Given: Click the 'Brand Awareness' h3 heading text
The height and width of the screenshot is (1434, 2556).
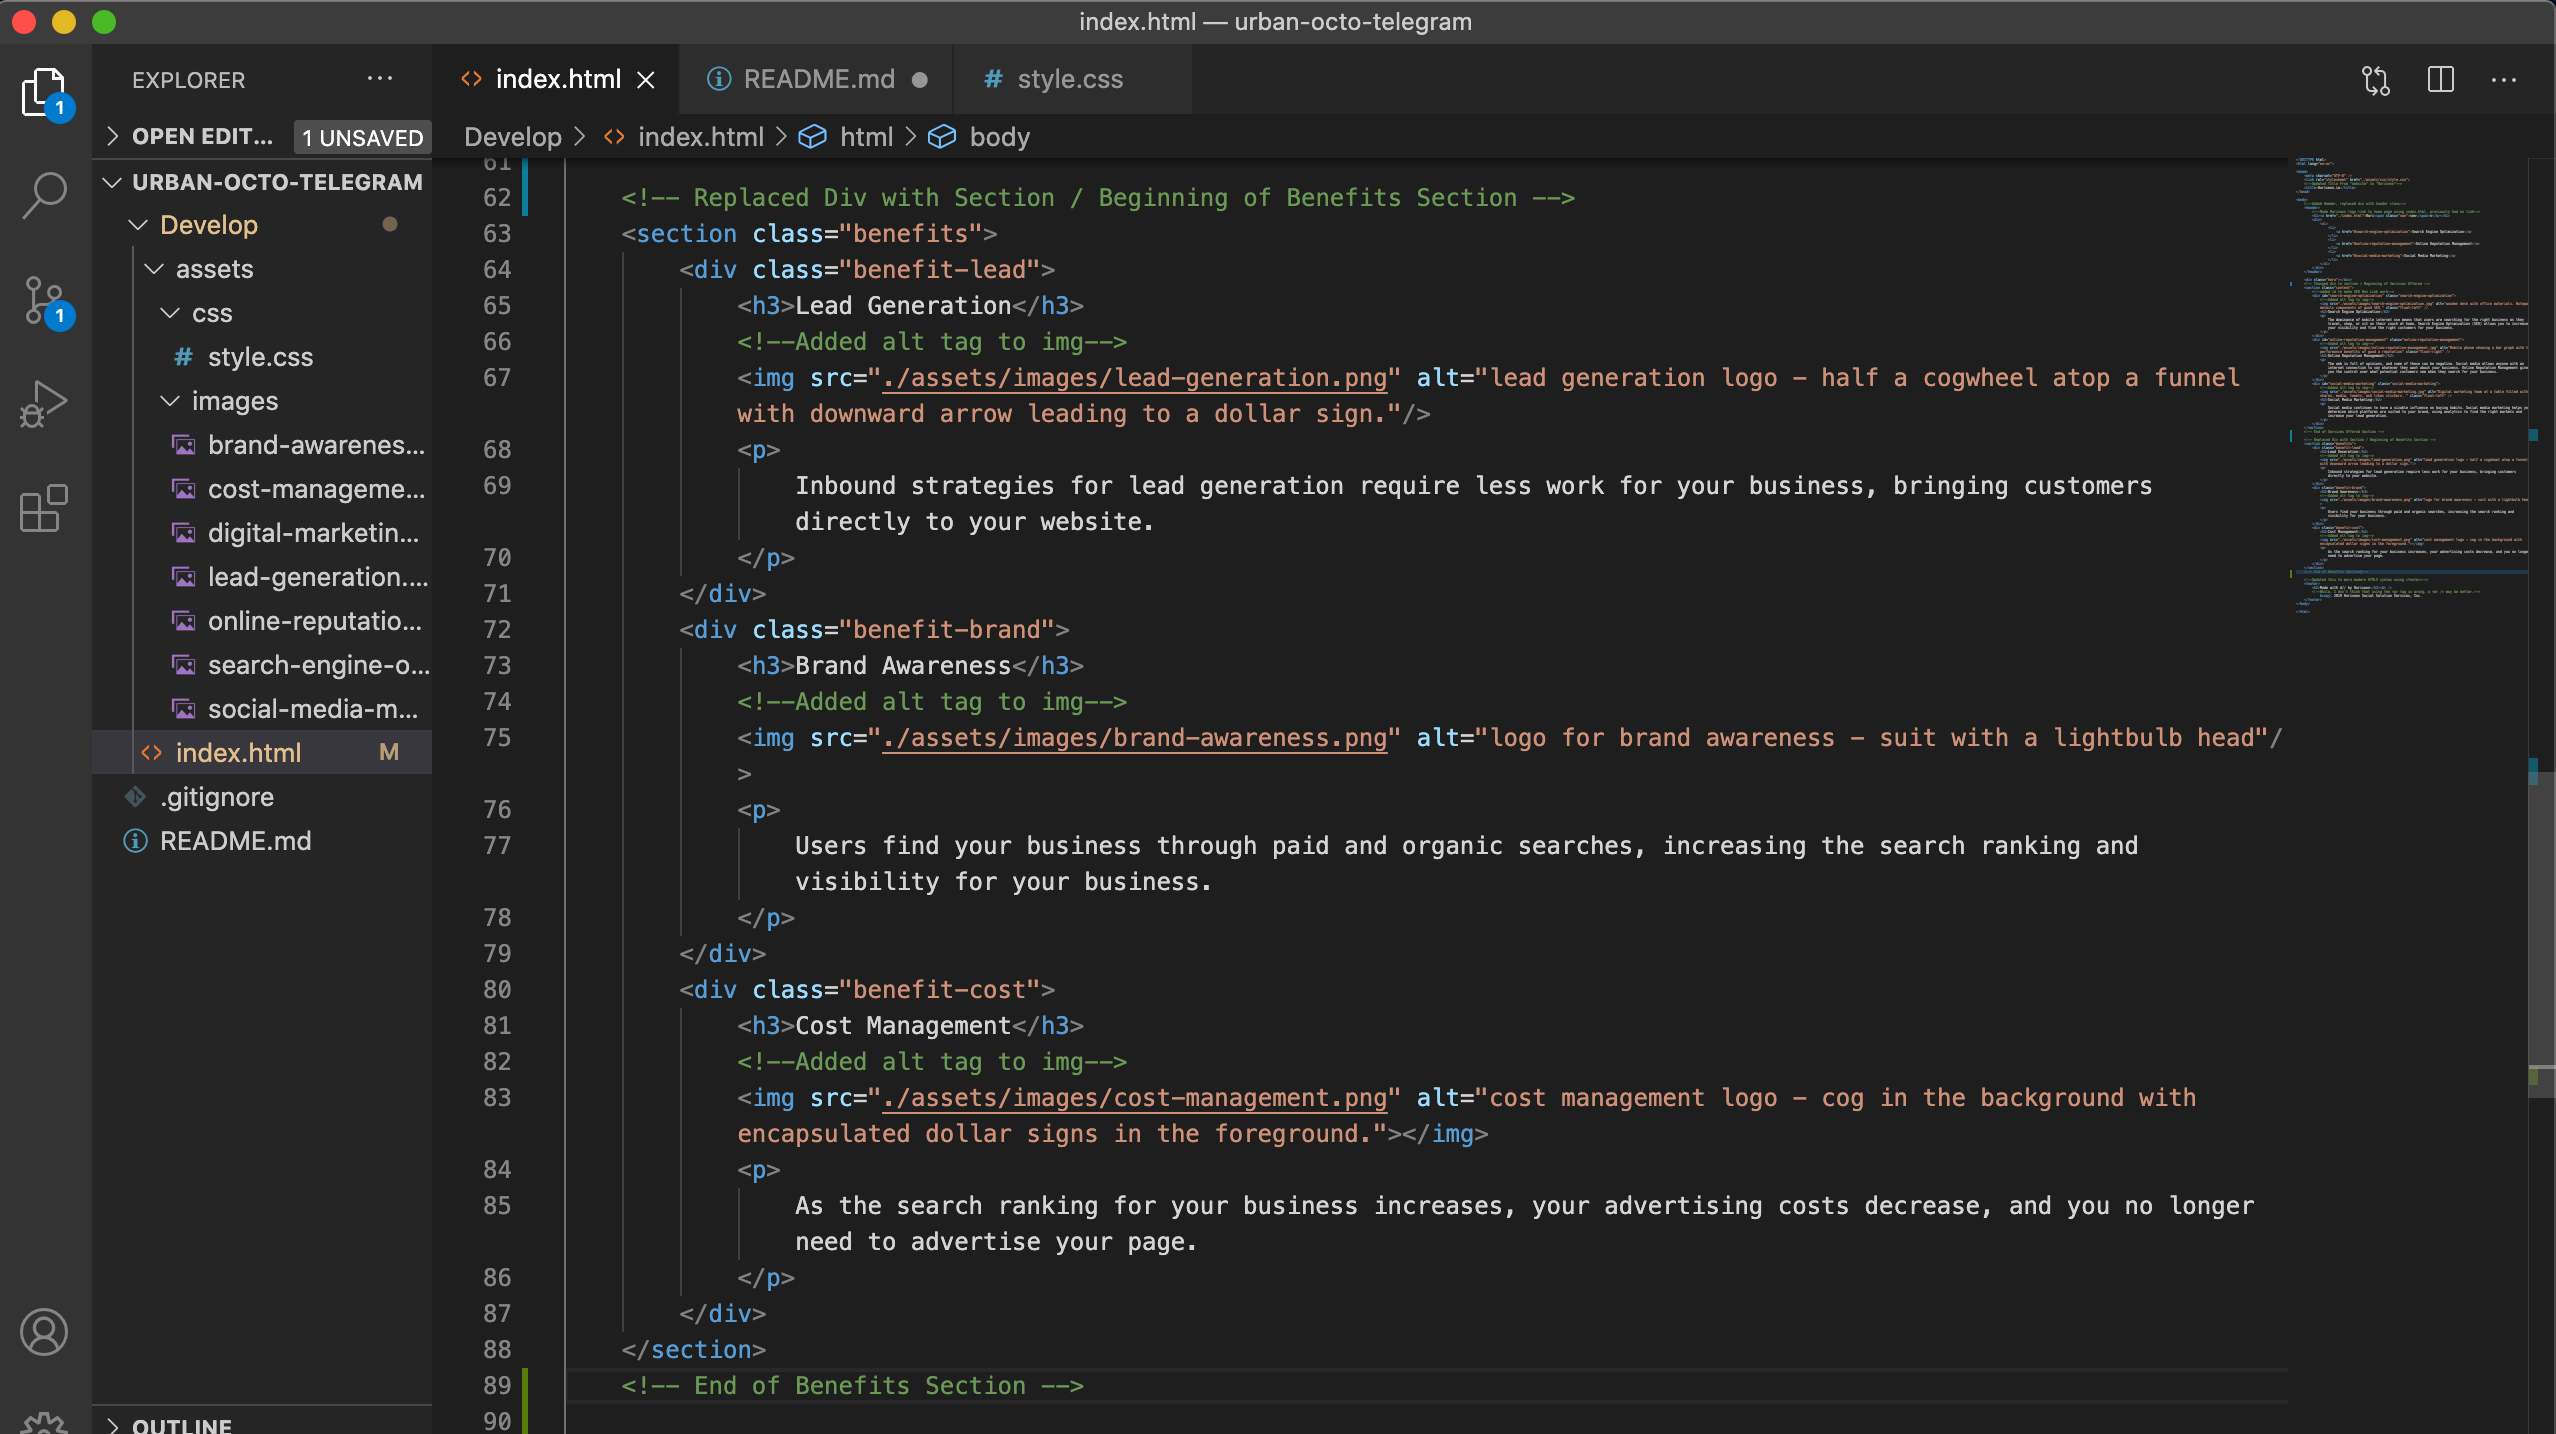Looking at the screenshot, I should 903,665.
